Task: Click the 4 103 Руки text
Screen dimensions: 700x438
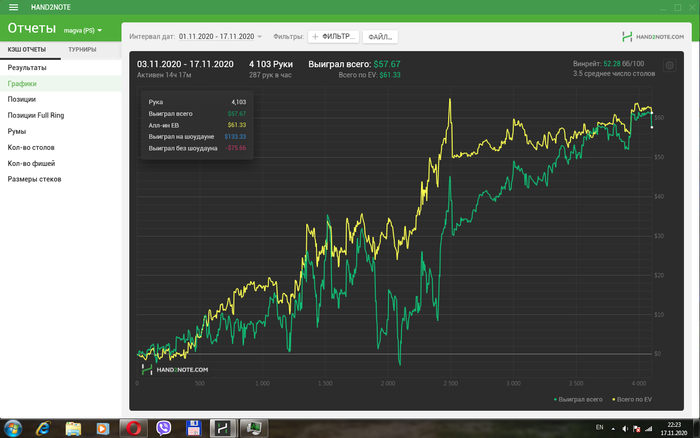Action: click(x=271, y=64)
